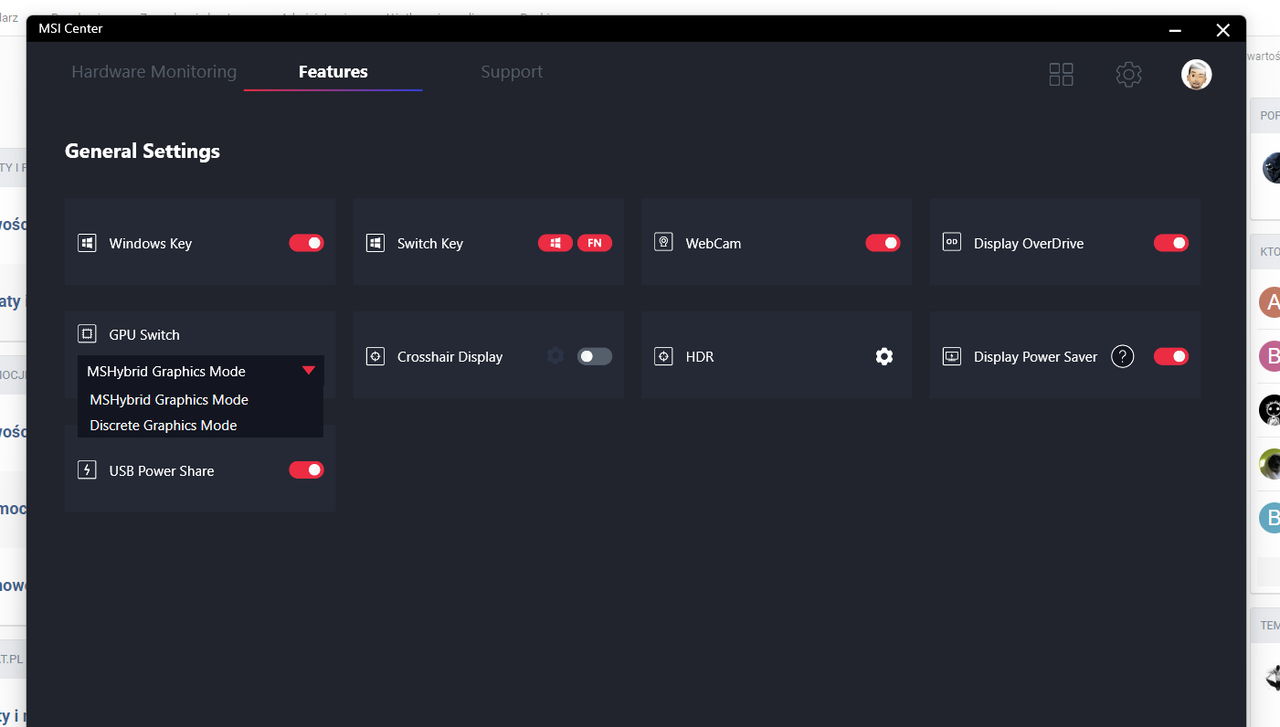
Task: Disable the Windows Key toggle
Action: [x=307, y=243]
